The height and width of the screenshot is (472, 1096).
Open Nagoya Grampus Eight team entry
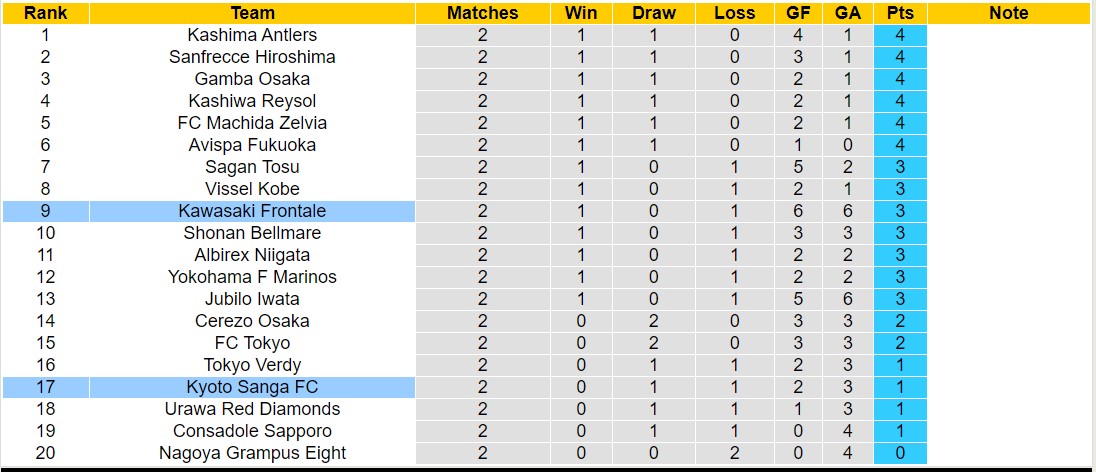click(252, 453)
